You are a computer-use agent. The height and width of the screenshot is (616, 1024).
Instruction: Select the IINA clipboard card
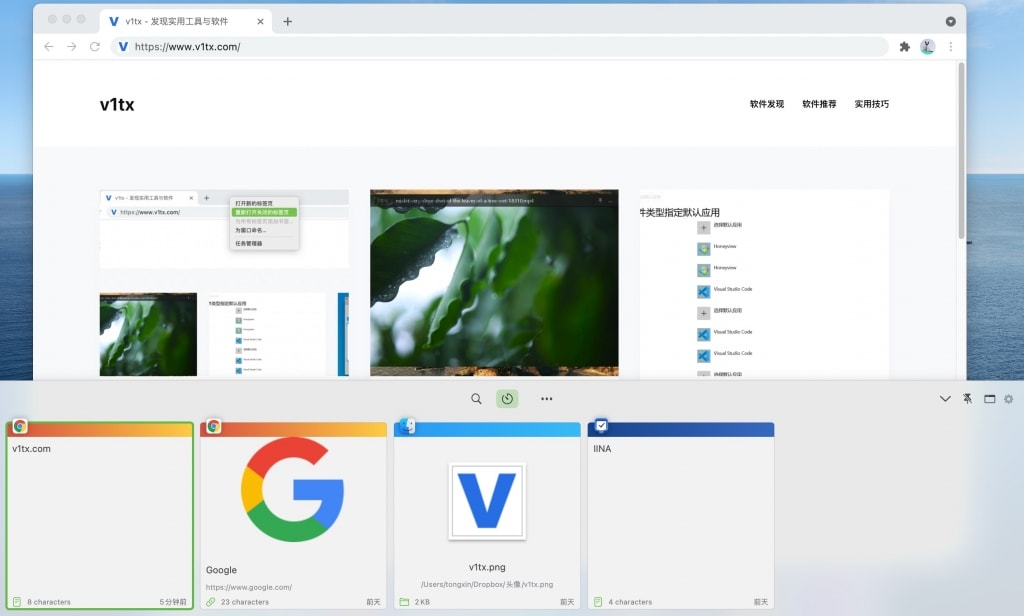tap(680, 515)
